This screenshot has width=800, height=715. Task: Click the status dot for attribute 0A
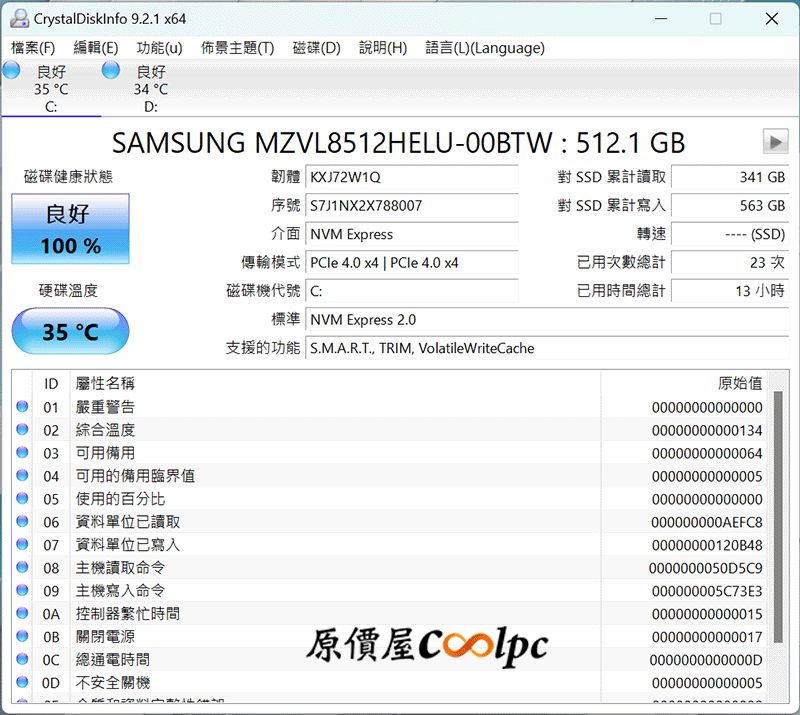tap(22, 613)
